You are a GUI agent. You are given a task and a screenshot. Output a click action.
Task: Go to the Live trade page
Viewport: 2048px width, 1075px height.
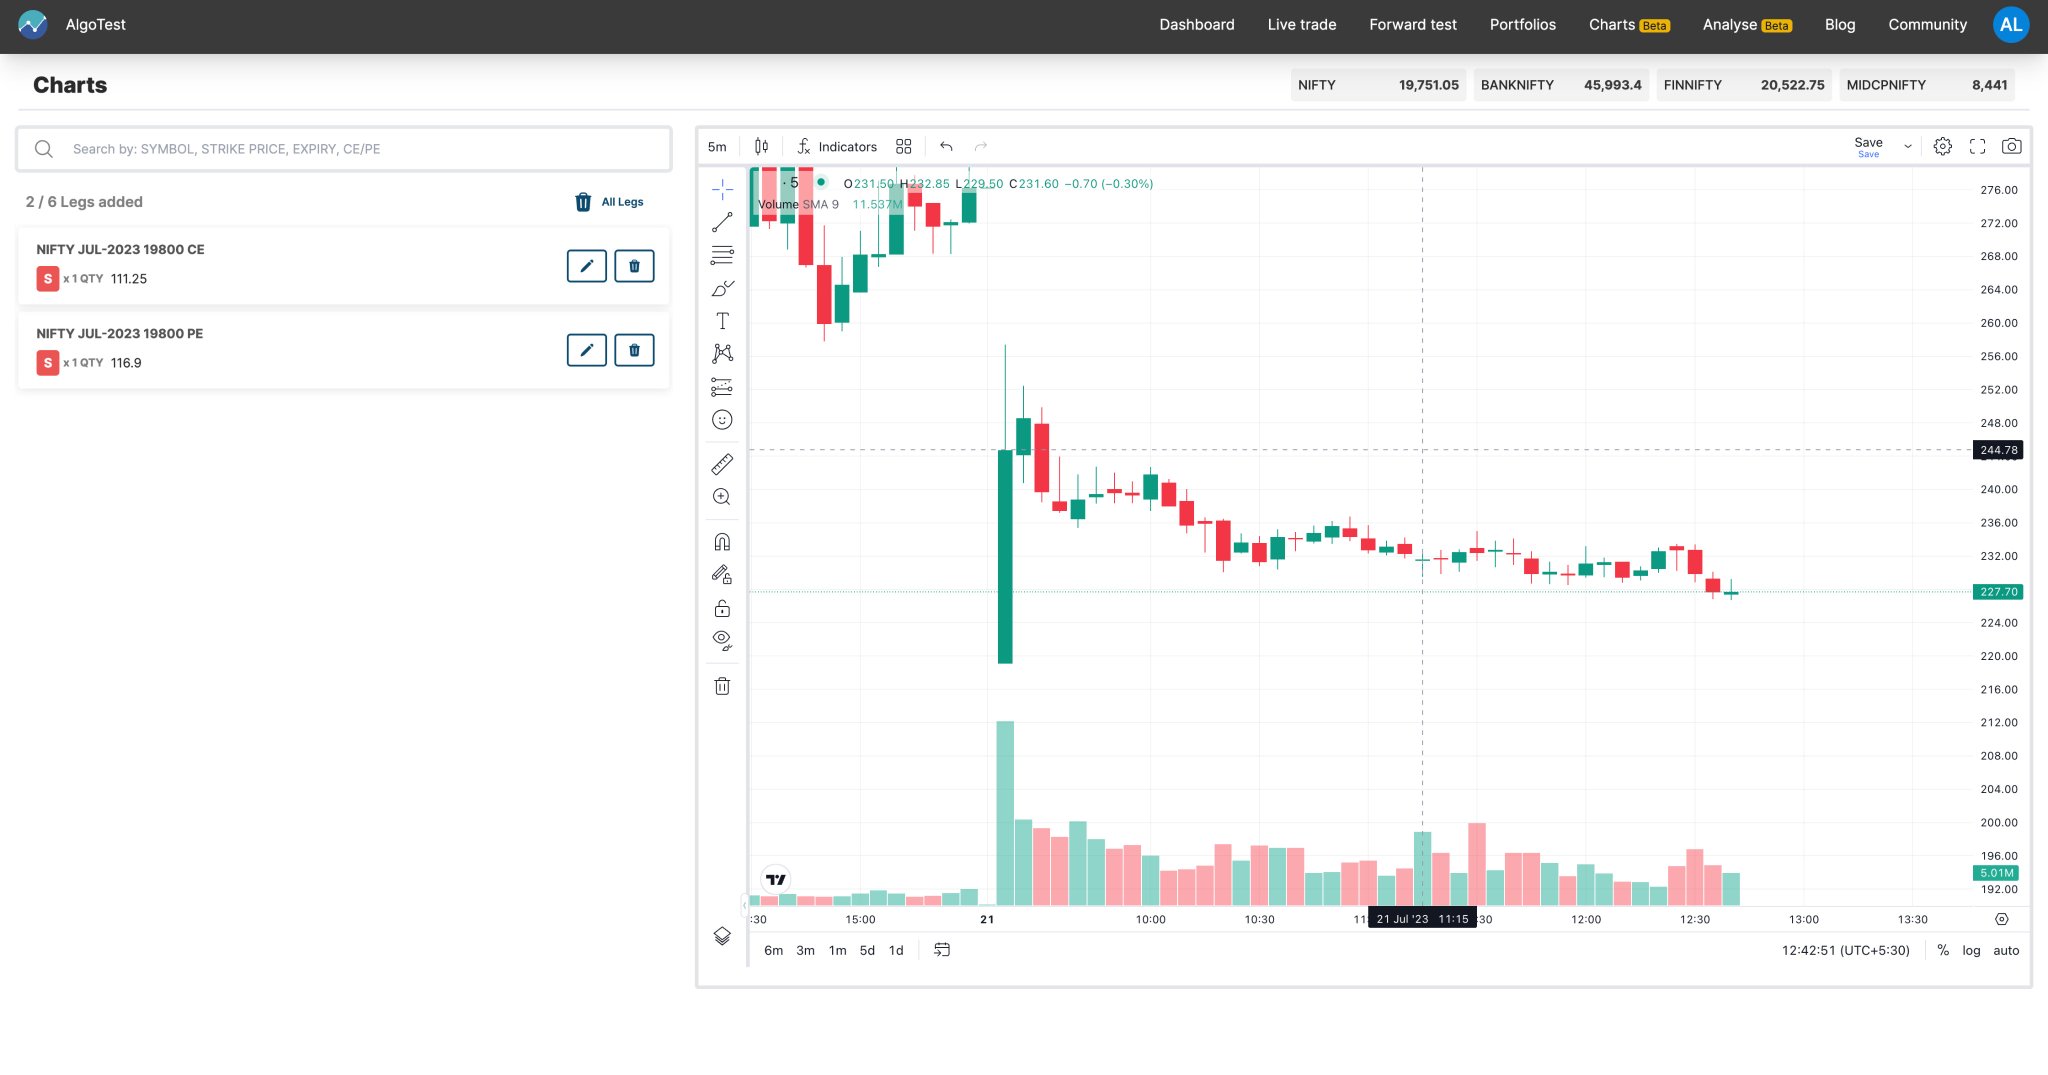click(x=1302, y=25)
